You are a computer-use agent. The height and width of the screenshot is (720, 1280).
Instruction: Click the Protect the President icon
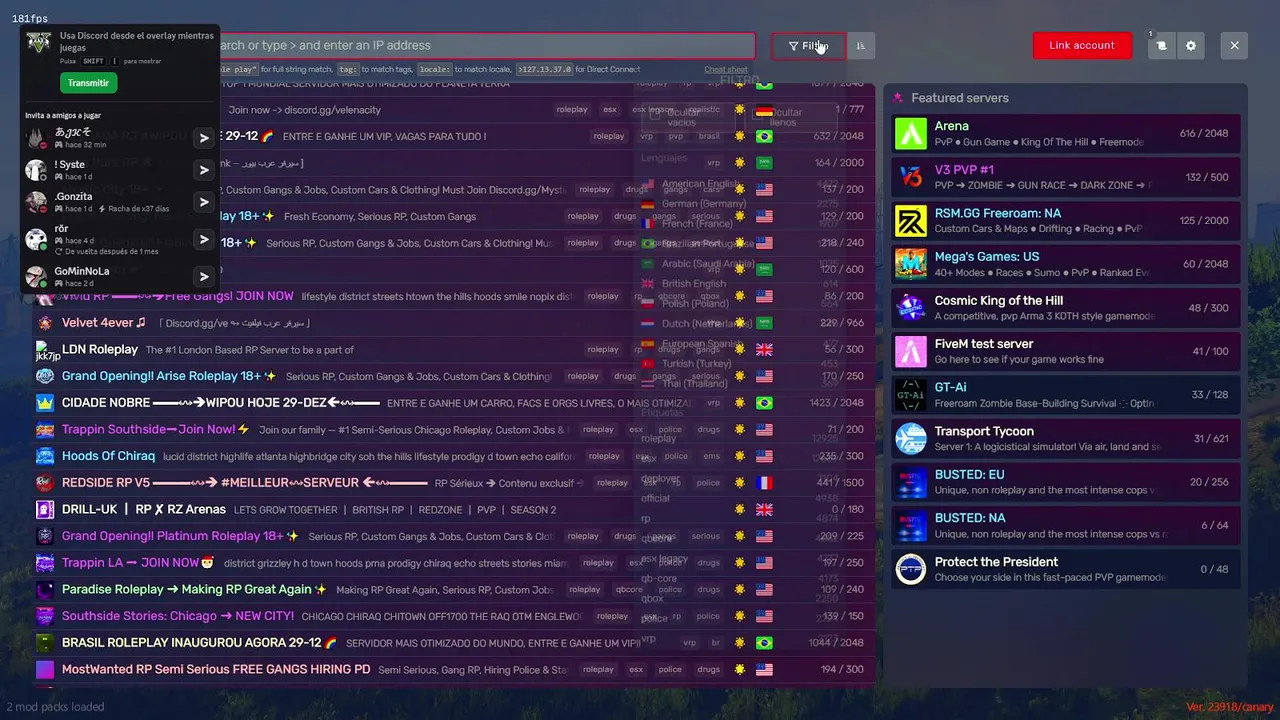(x=911, y=569)
